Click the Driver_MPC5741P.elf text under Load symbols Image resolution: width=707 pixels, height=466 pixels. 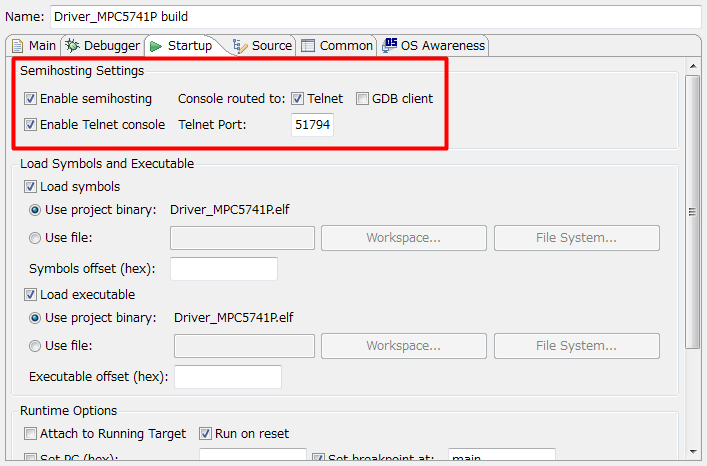pyautogui.click(x=230, y=210)
